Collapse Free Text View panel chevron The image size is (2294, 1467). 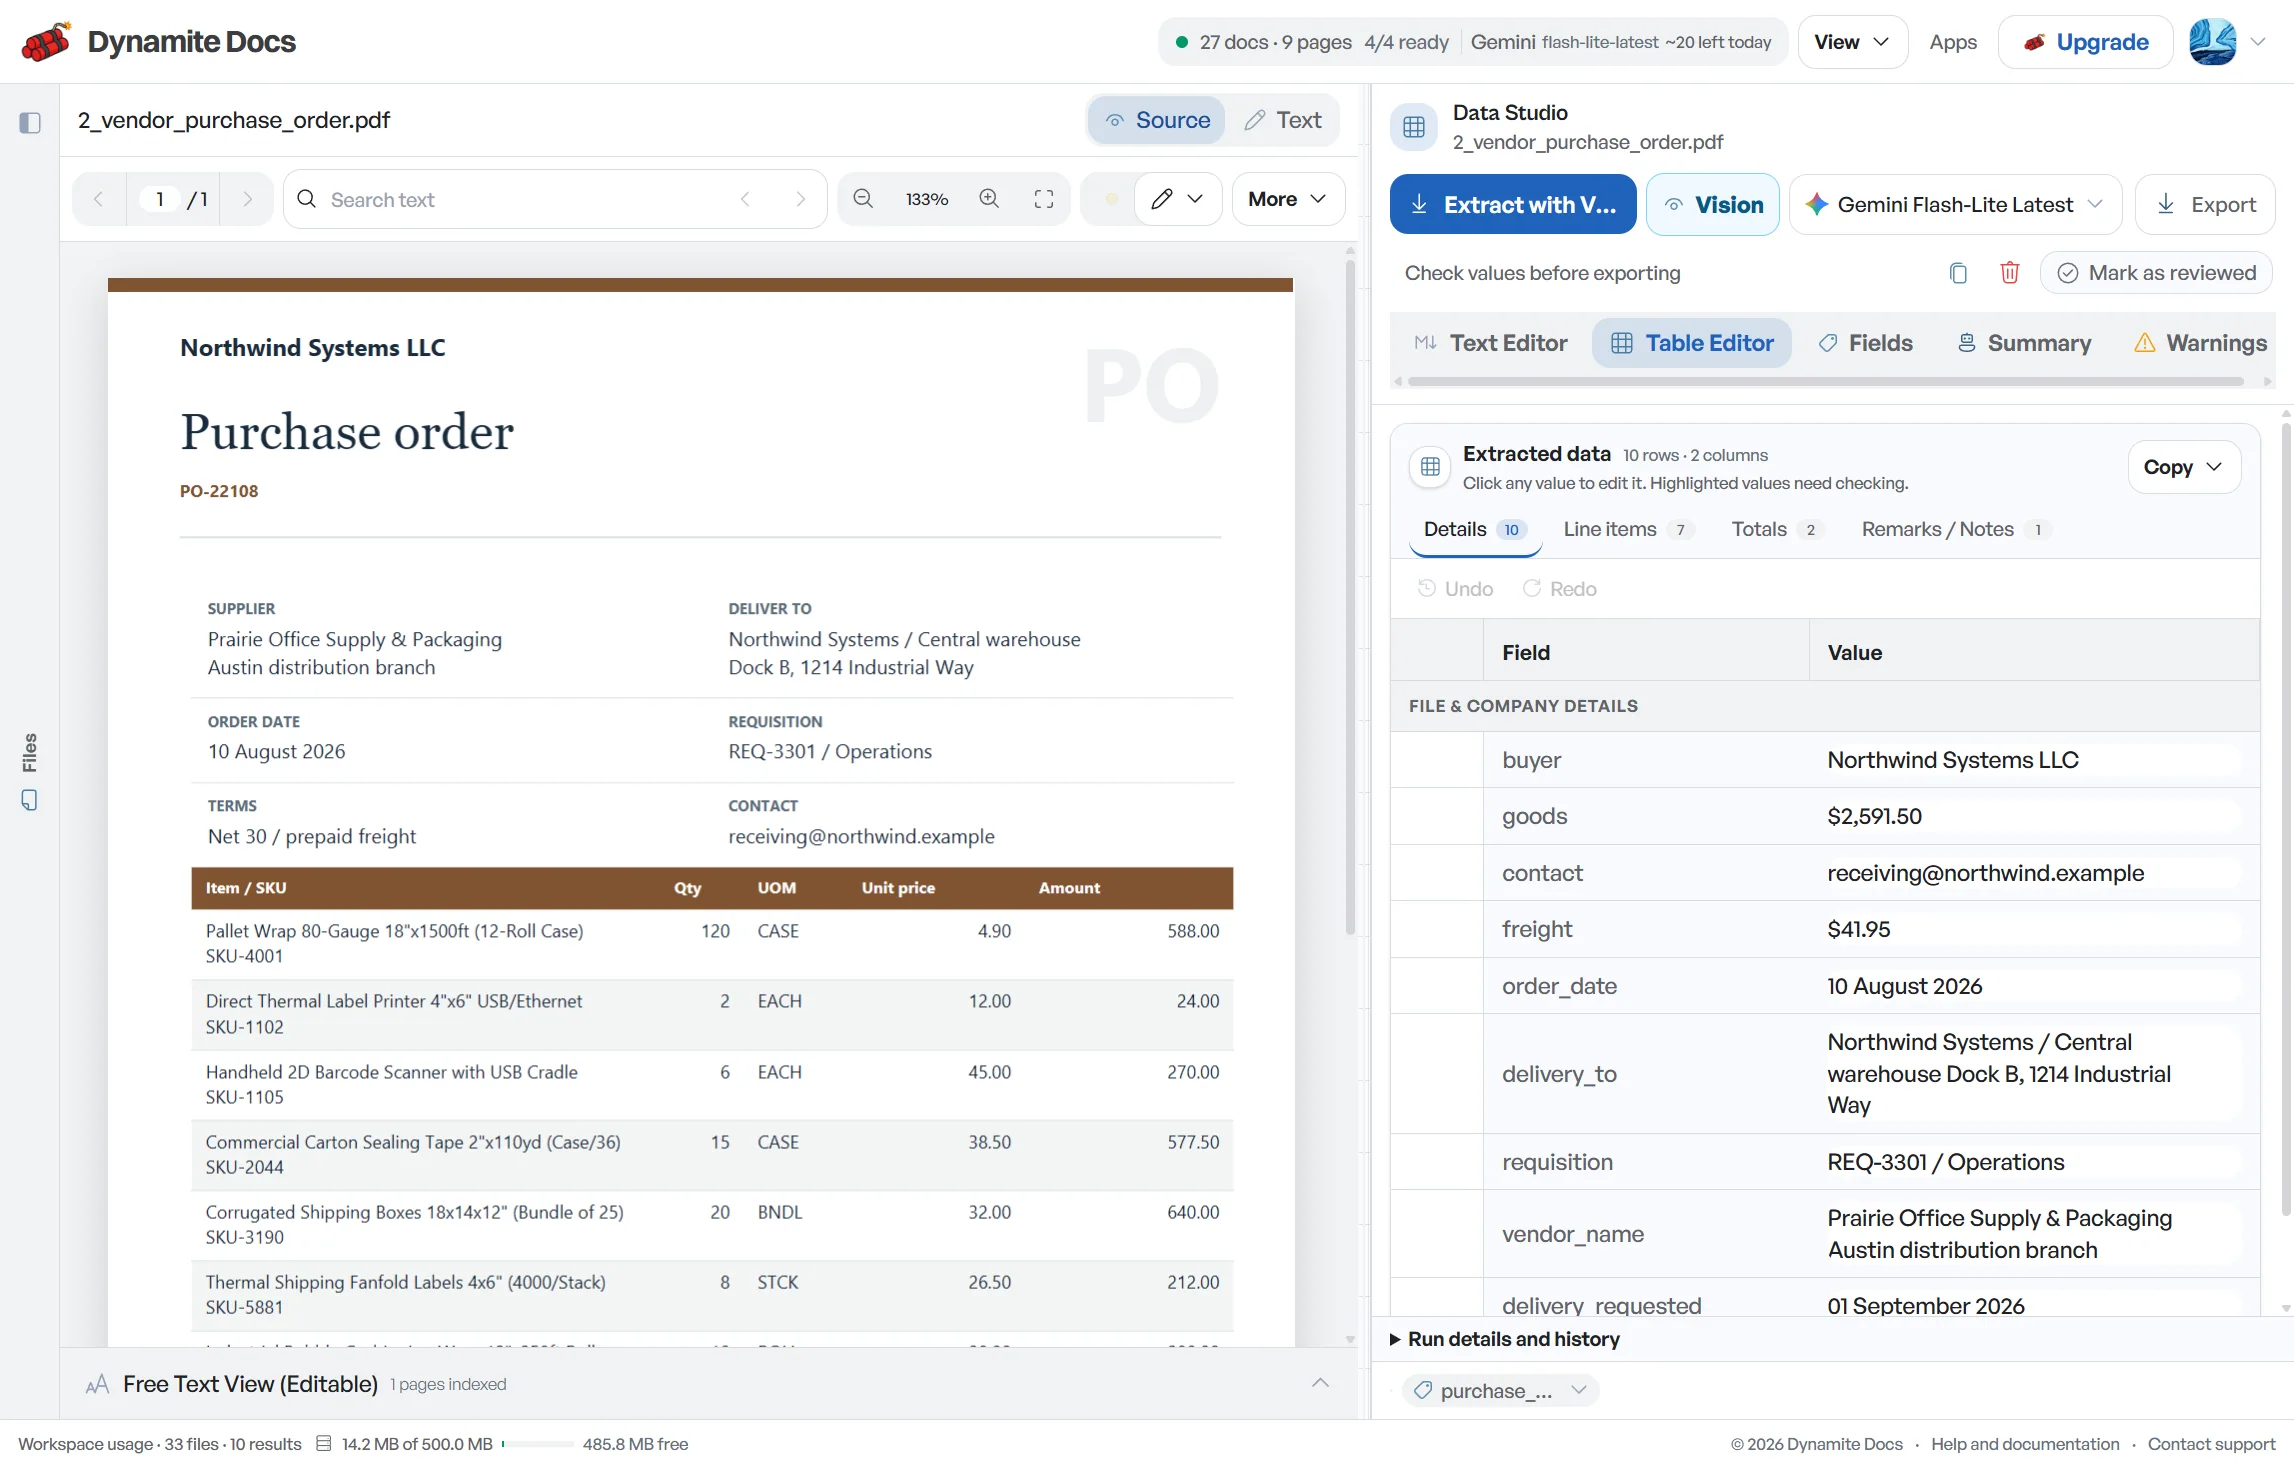click(x=1320, y=1383)
